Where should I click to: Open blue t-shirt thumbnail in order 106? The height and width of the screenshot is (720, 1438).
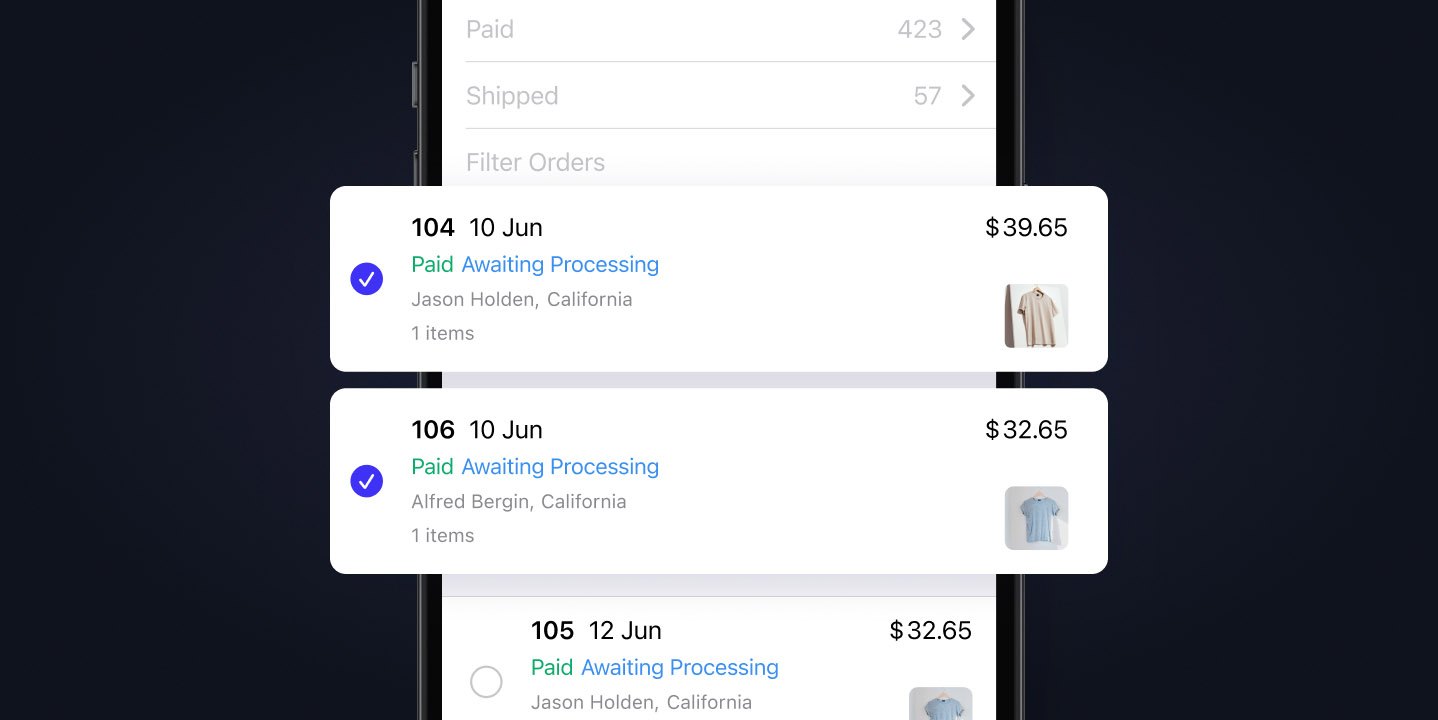pos(1036,518)
